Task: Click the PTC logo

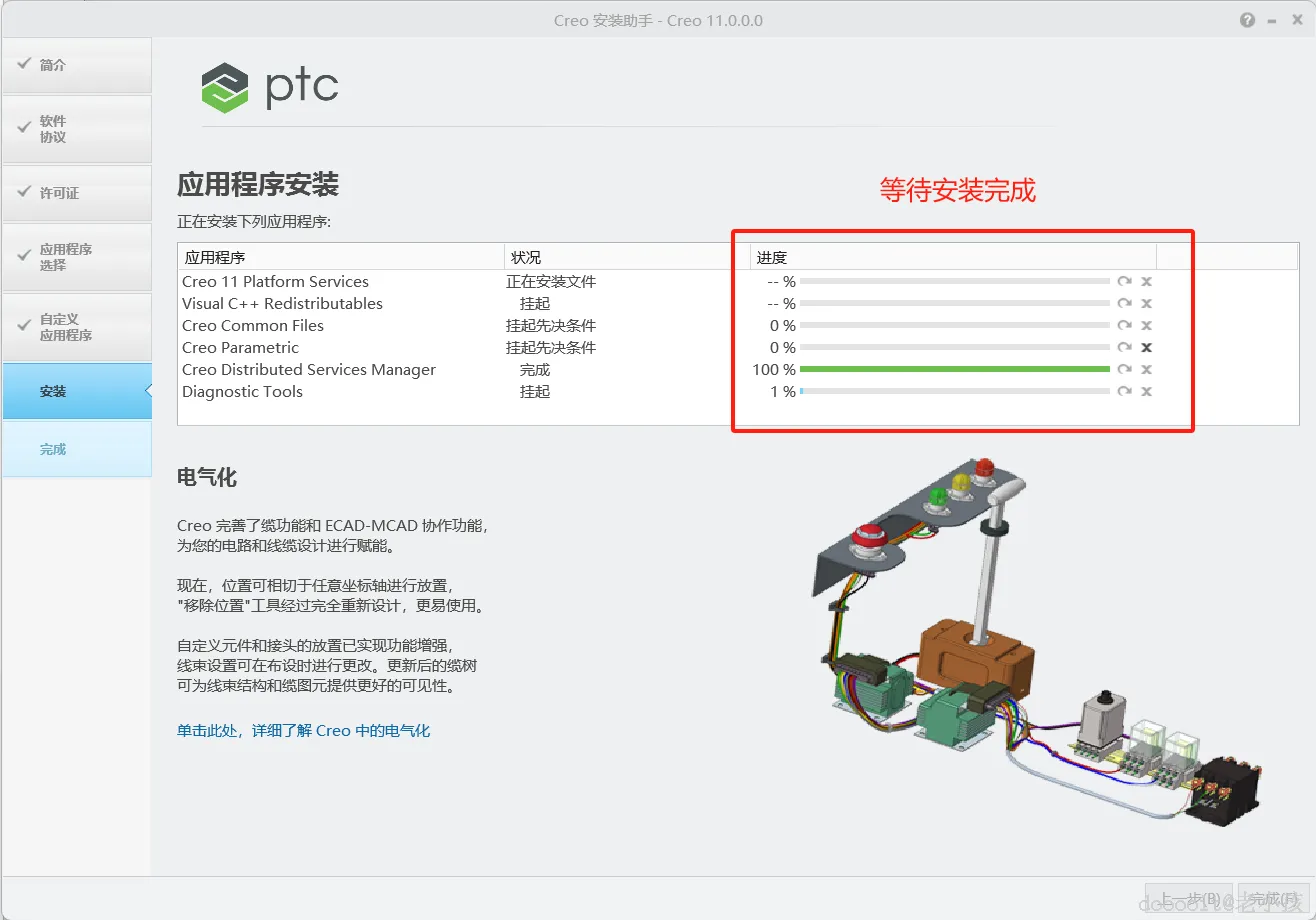Action: [270, 87]
